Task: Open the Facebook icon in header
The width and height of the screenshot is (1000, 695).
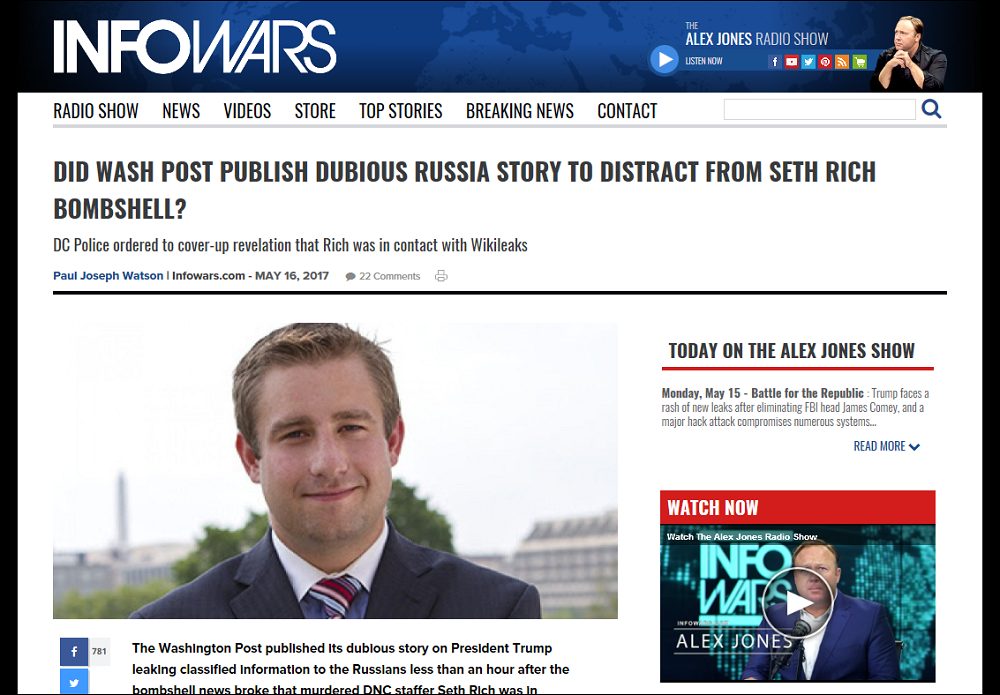Action: tap(775, 62)
